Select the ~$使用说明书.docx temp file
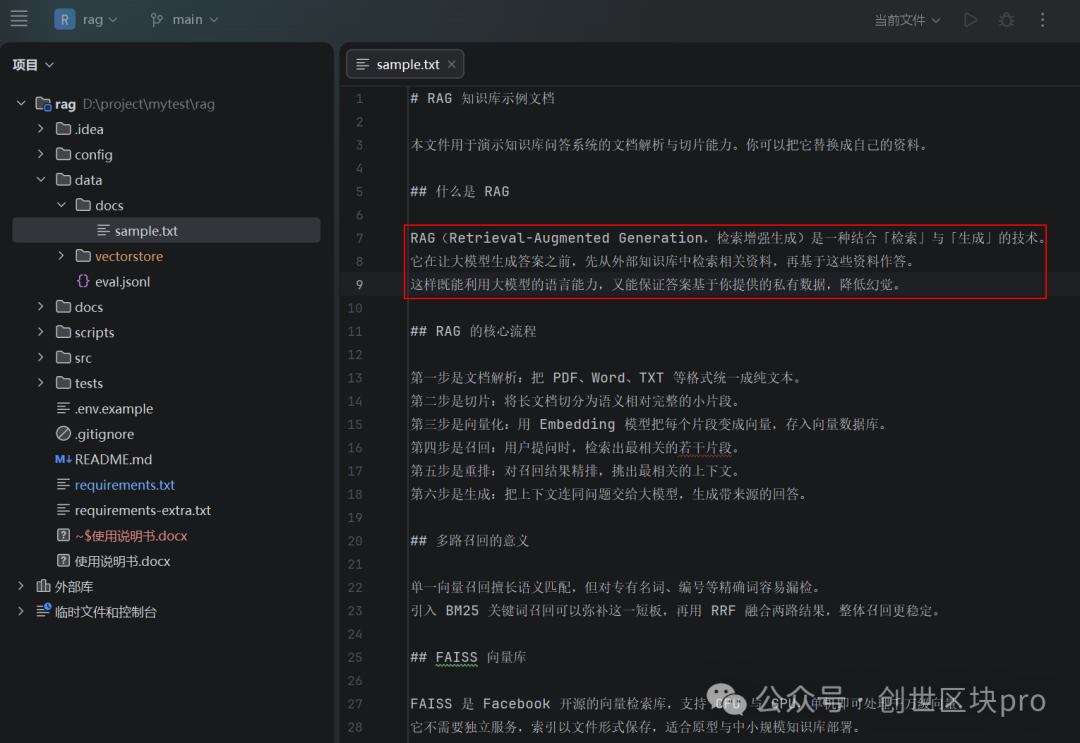1080x743 pixels. point(131,536)
